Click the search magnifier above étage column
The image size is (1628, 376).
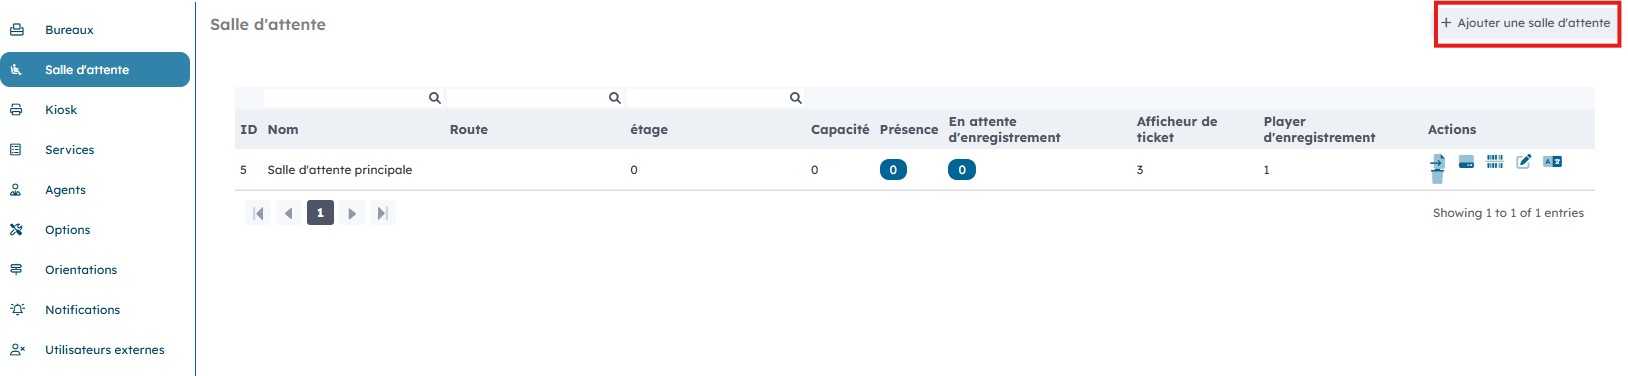pos(796,98)
